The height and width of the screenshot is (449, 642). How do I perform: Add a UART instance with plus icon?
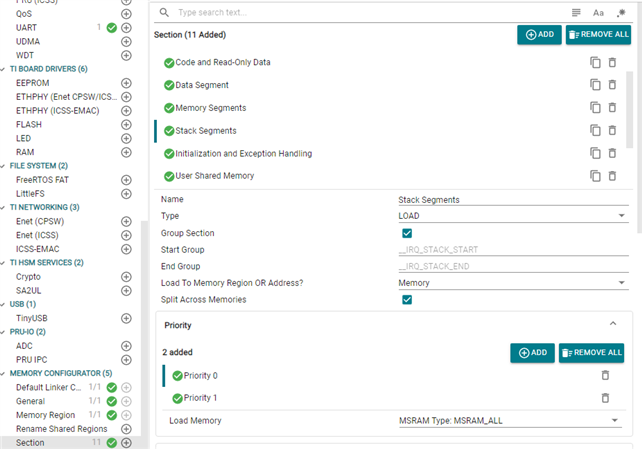126,28
